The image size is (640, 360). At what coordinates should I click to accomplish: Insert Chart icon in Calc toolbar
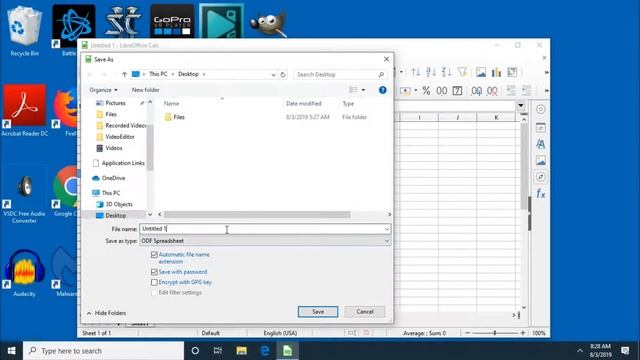(496, 73)
